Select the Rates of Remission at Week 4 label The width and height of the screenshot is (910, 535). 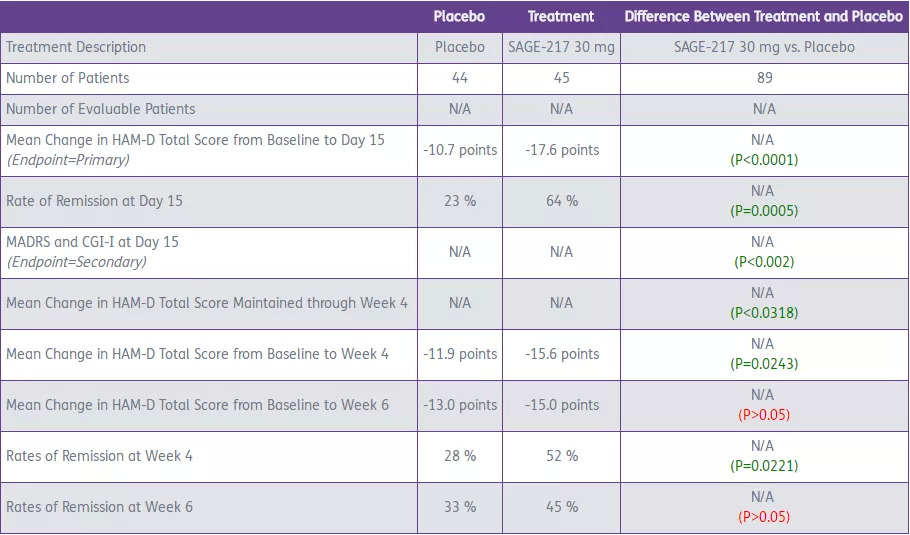pyautogui.click(x=100, y=456)
